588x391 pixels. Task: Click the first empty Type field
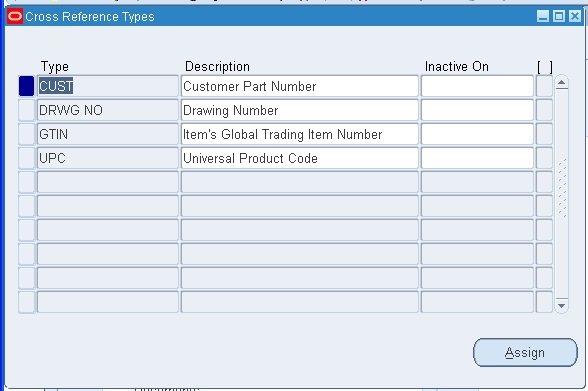(x=108, y=182)
